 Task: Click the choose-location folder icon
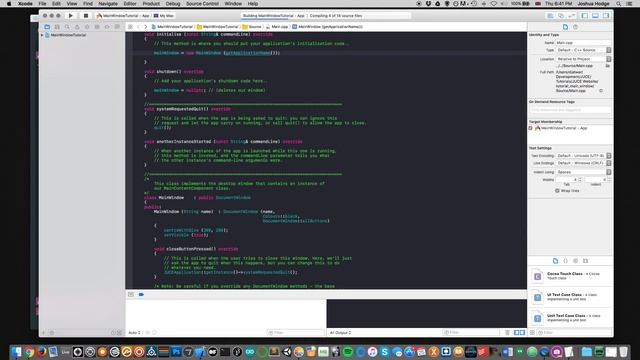coord(607,66)
